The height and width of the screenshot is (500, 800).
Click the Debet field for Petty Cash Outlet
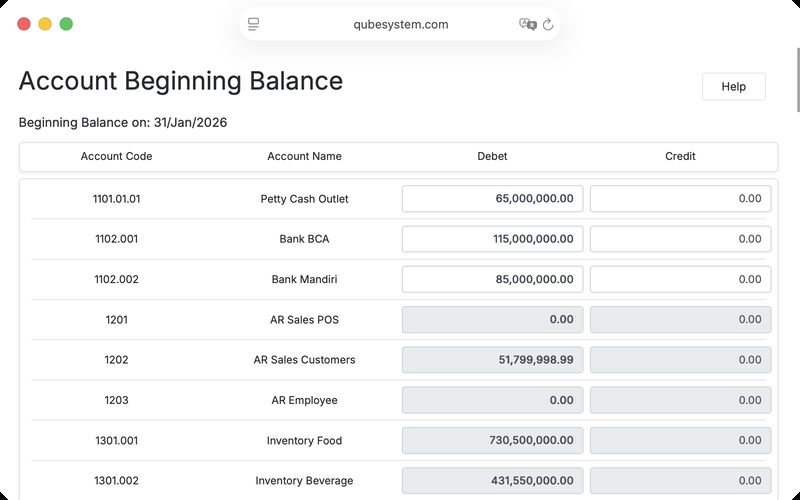(x=492, y=198)
